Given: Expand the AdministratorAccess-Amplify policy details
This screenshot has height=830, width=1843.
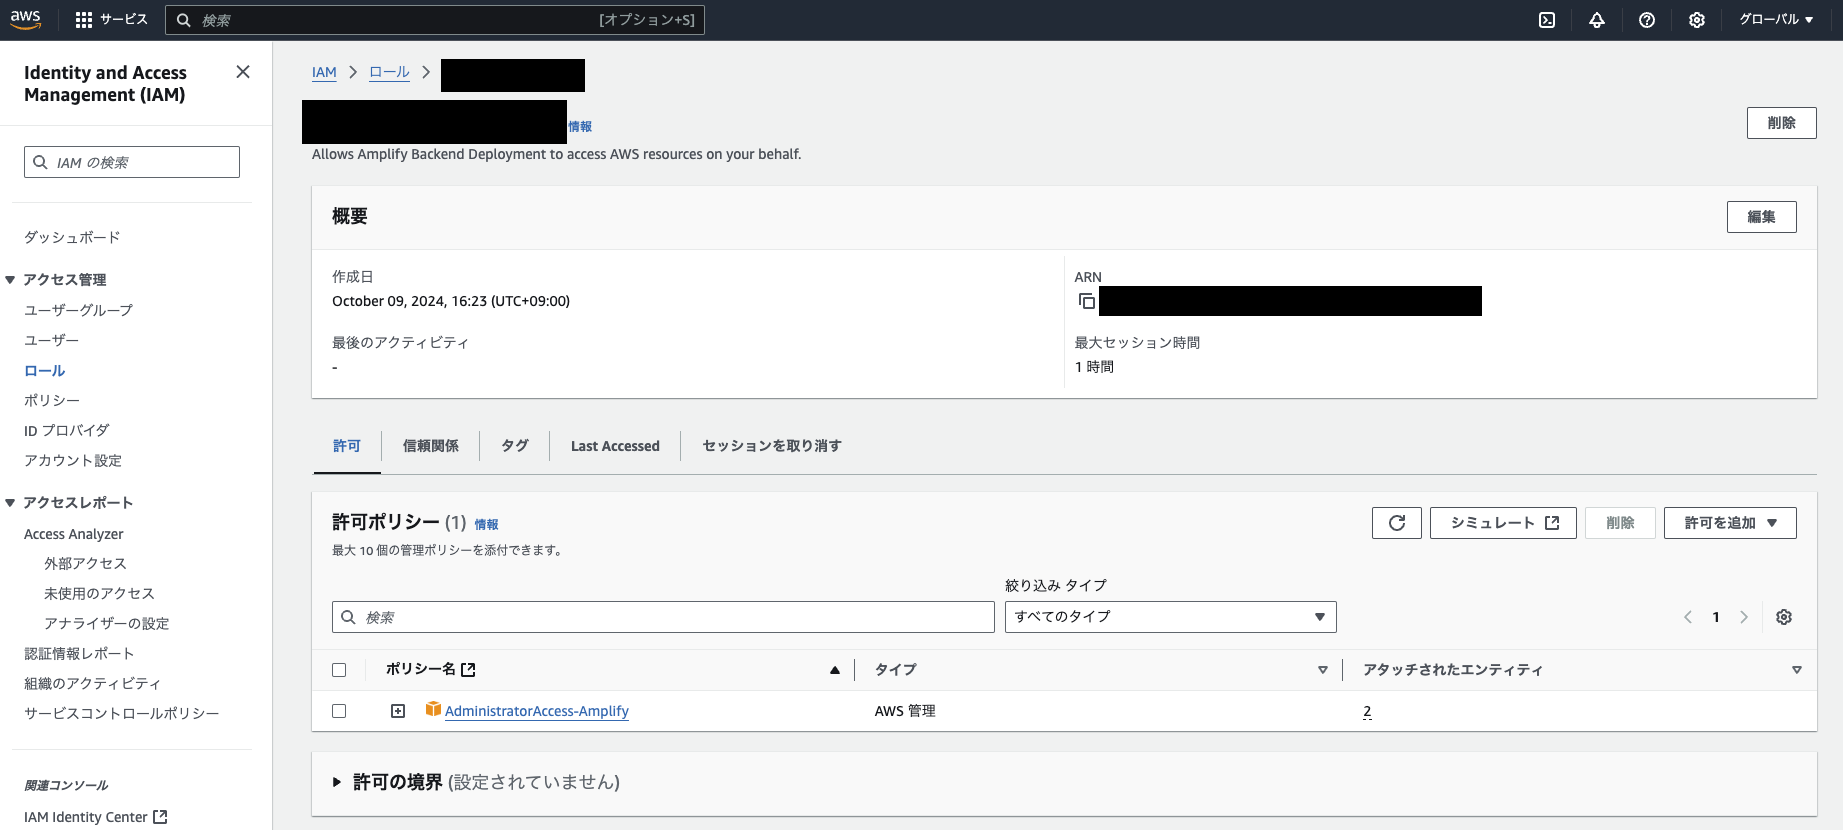Looking at the screenshot, I should click(398, 711).
